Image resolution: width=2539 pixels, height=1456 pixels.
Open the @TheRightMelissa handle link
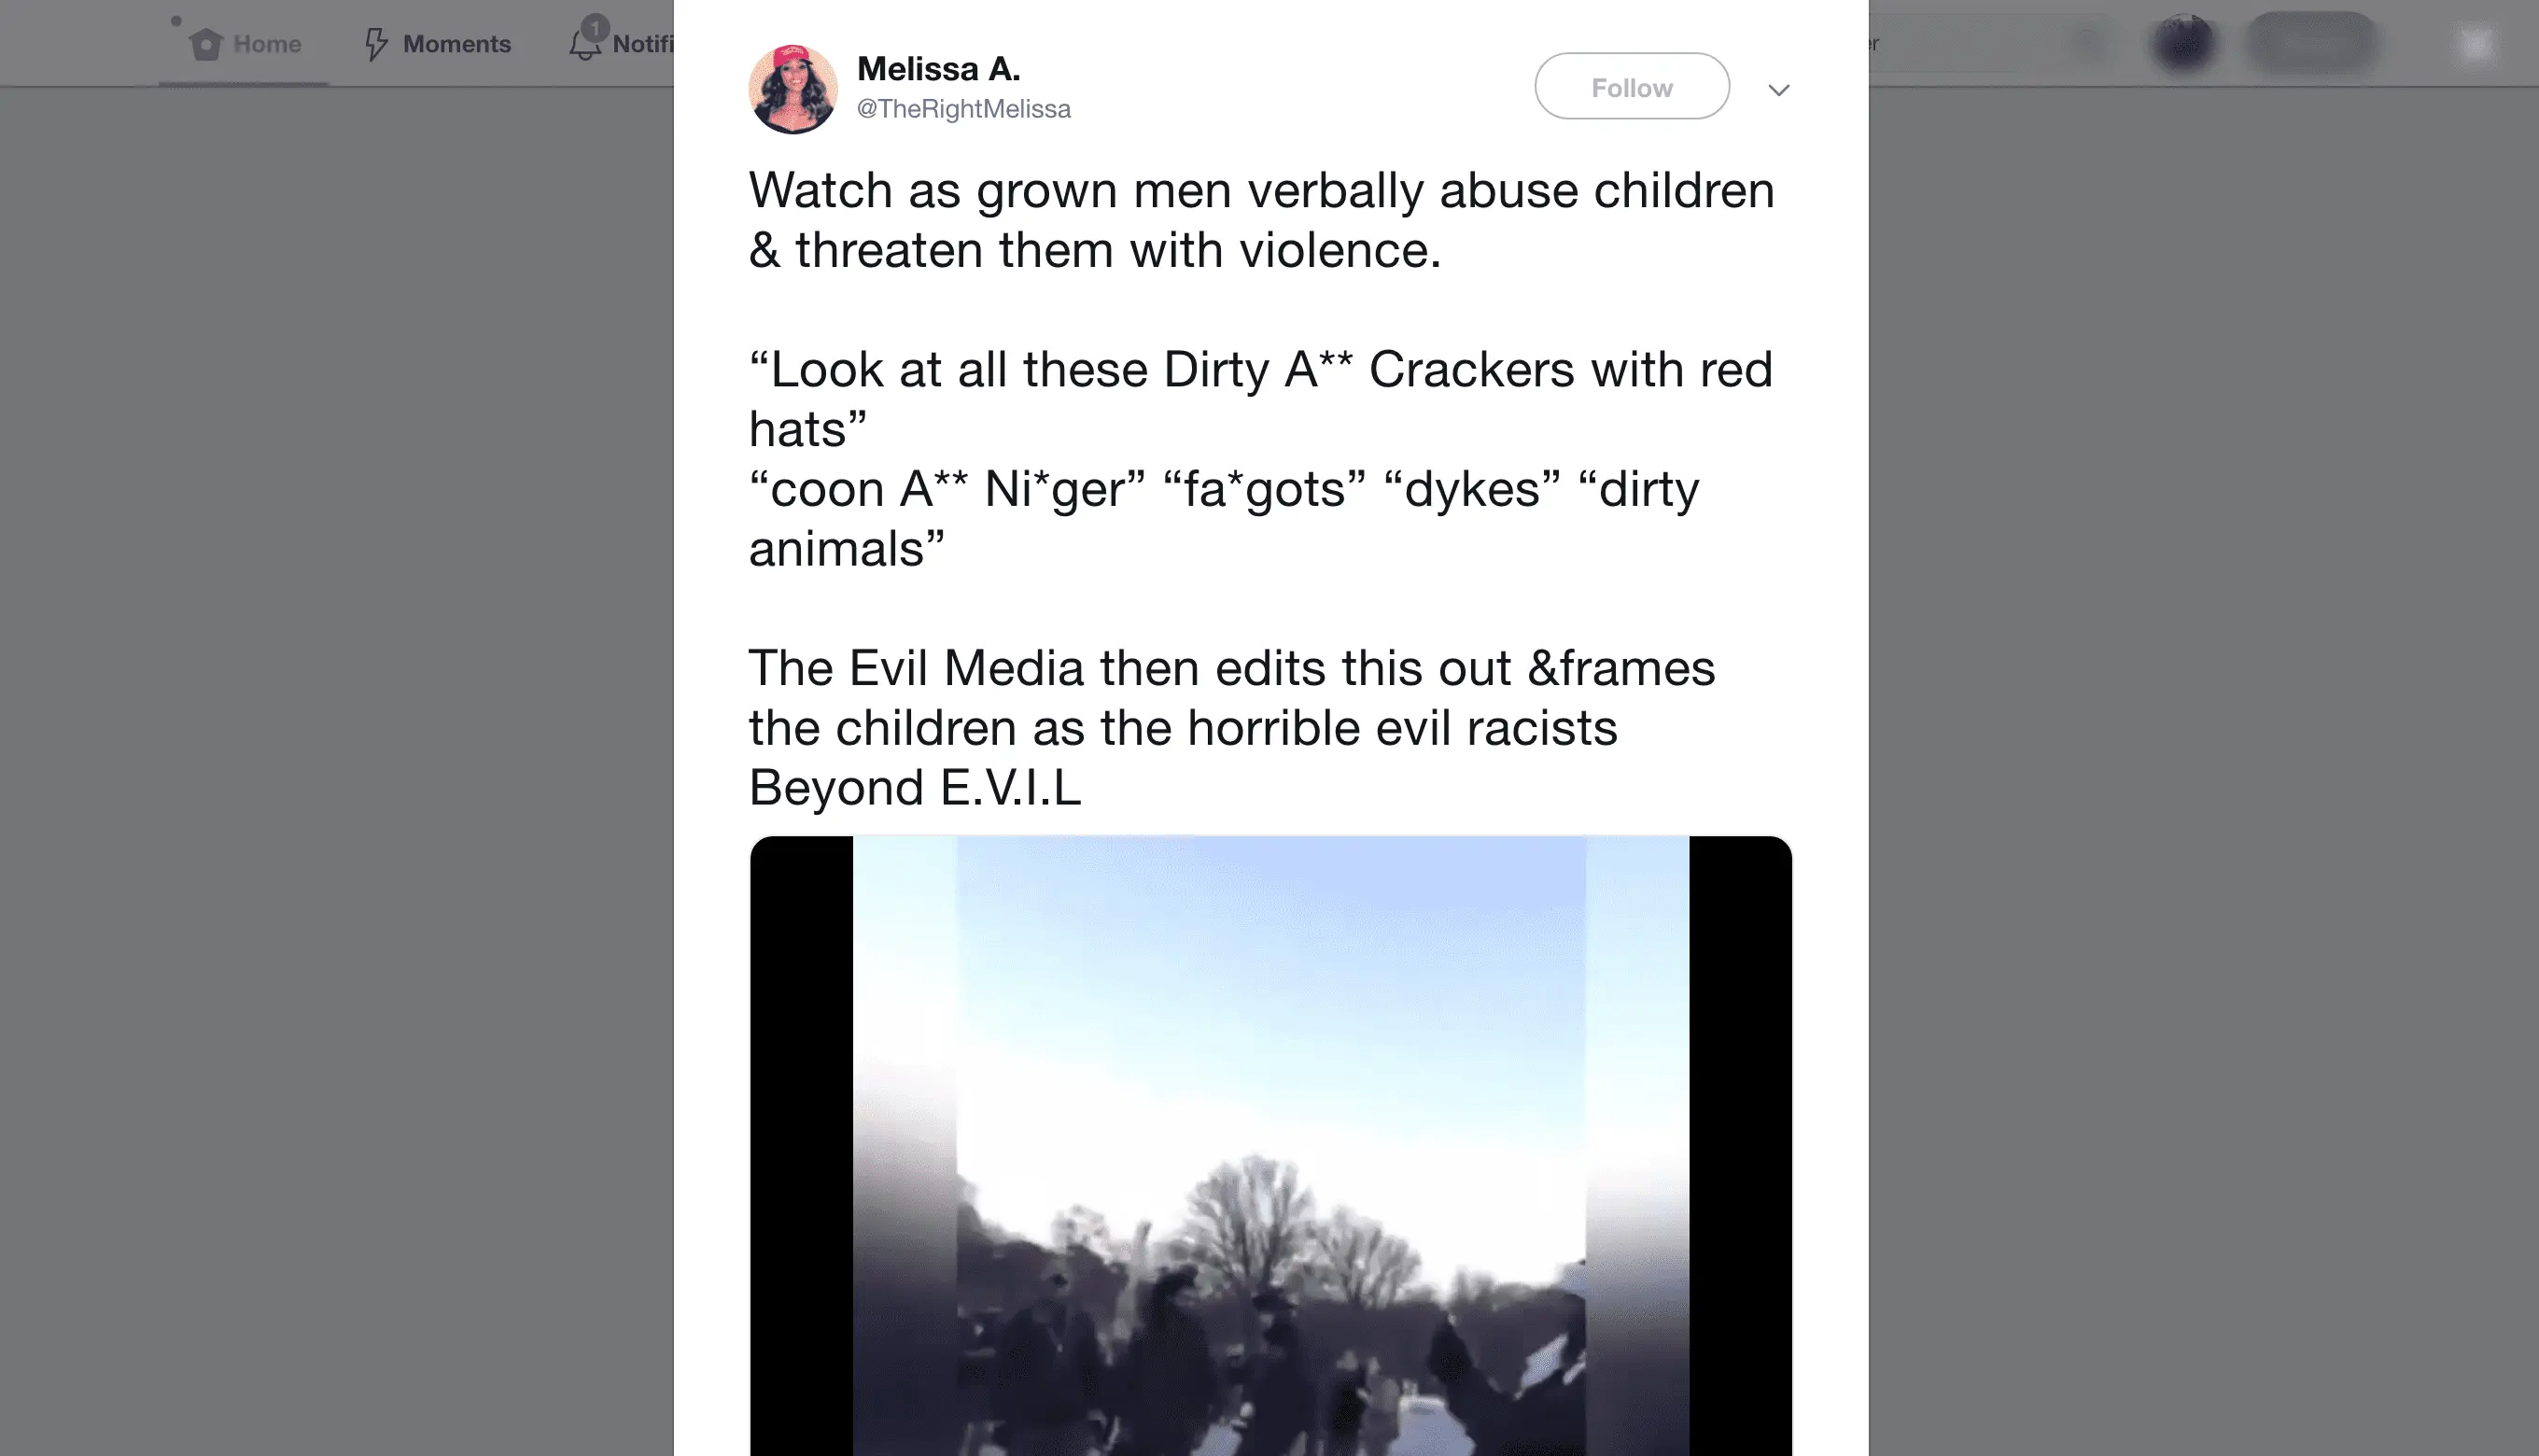point(964,109)
